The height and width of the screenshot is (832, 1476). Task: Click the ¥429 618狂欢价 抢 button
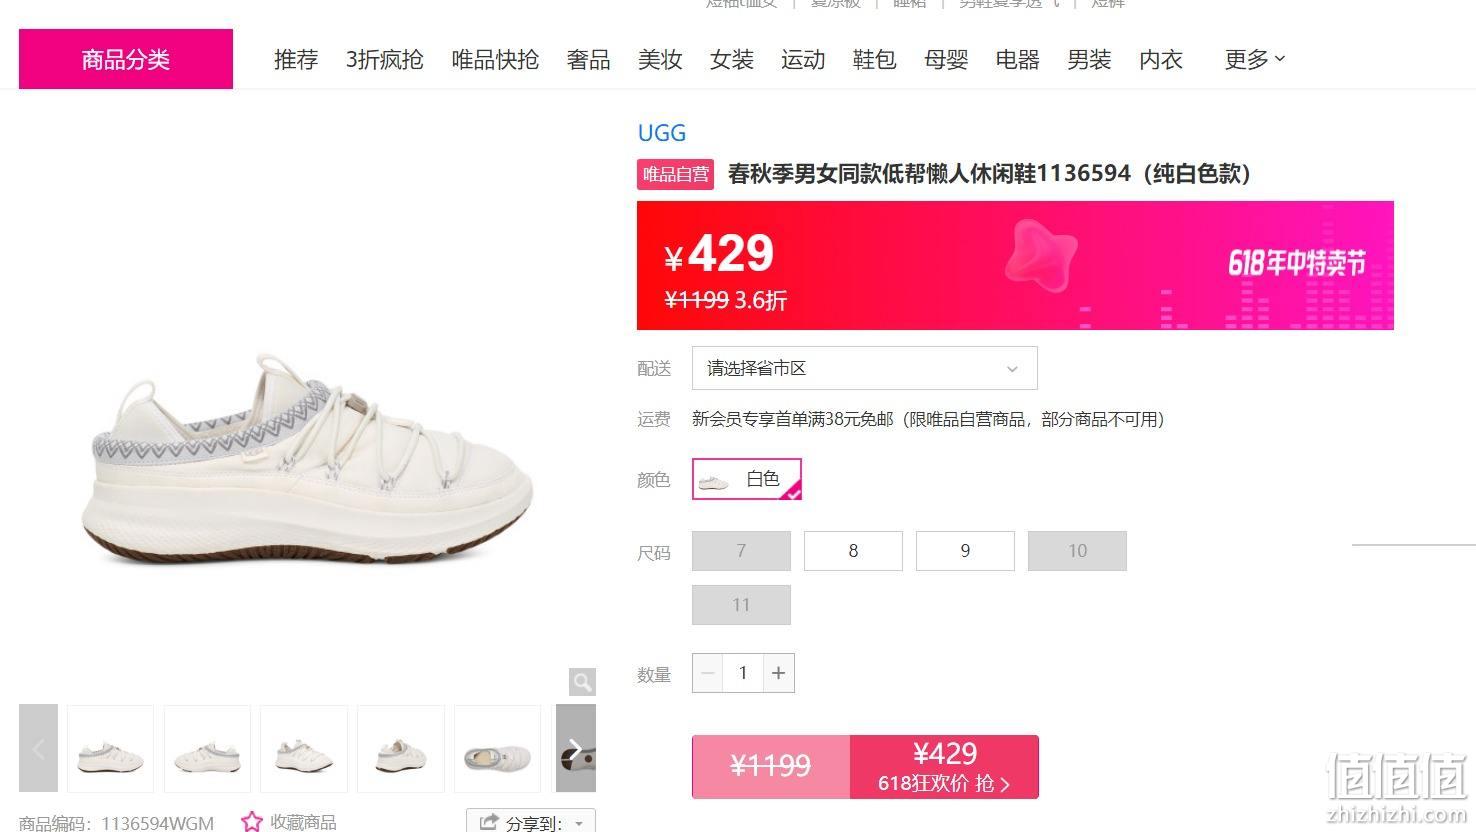click(945, 767)
